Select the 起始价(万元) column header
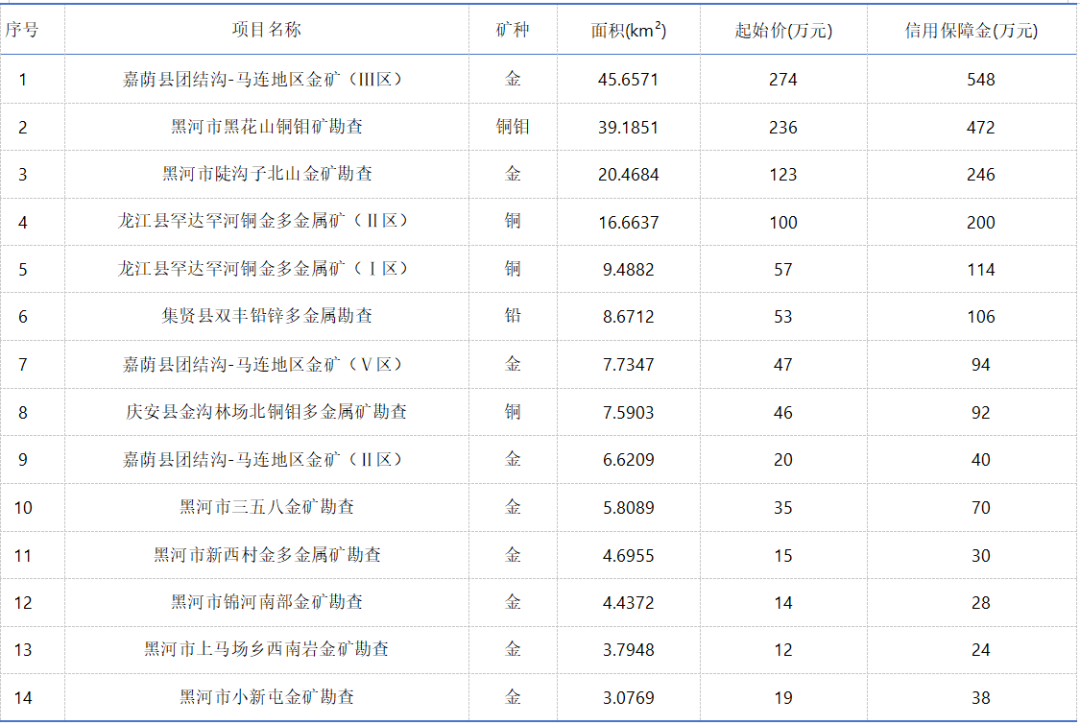 click(x=783, y=30)
